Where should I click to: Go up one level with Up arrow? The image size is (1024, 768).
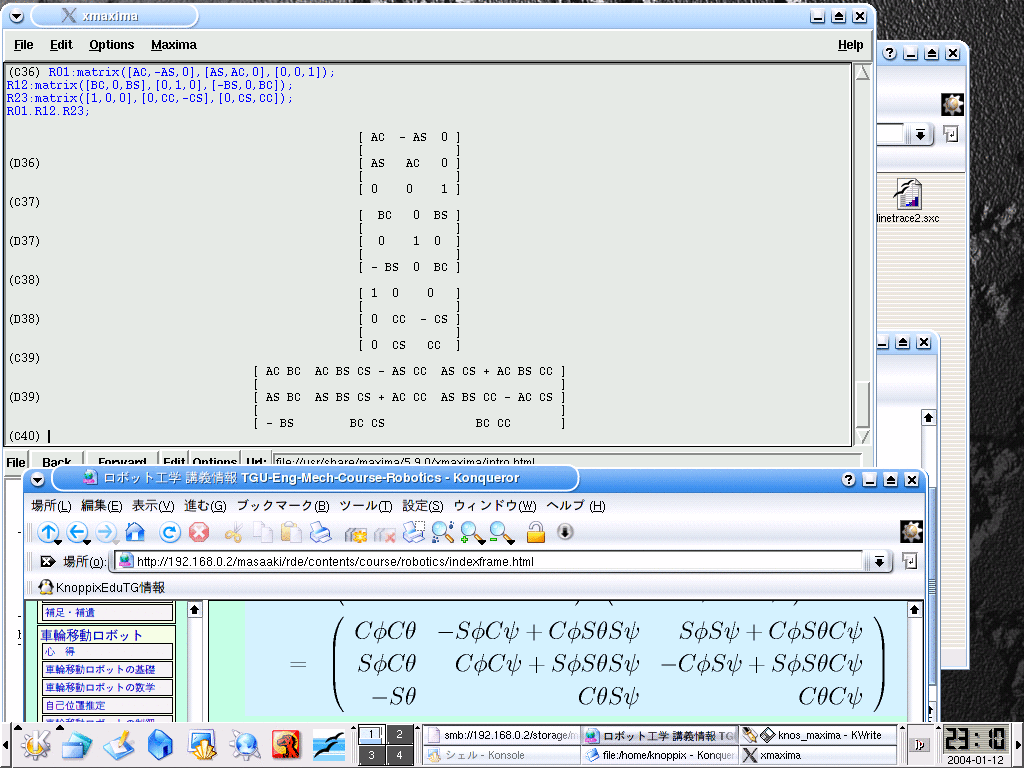pyautogui.click(x=48, y=533)
